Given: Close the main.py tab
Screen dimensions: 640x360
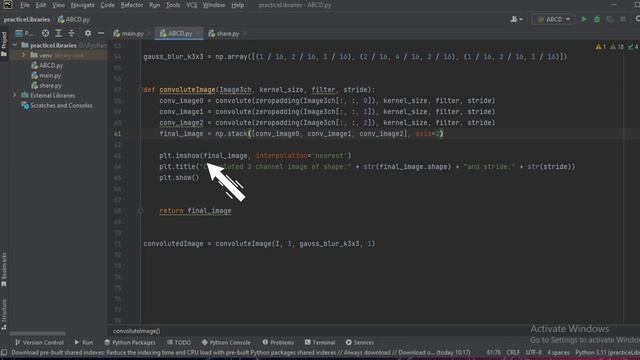Looking at the screenshot, I should point(149,33).
